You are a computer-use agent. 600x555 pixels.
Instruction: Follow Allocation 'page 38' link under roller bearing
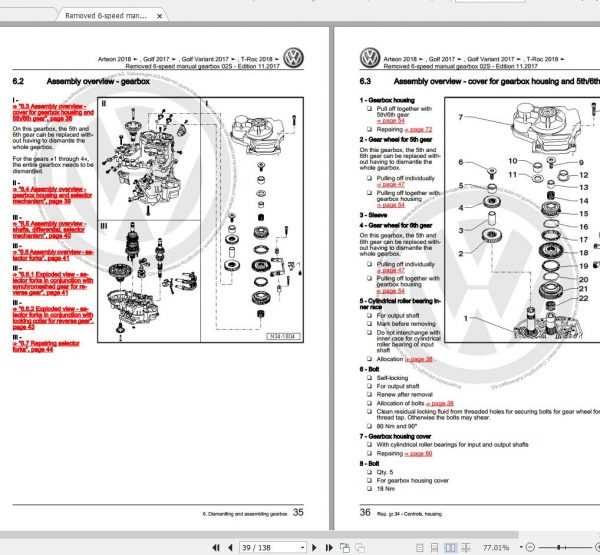click(419, 359)
